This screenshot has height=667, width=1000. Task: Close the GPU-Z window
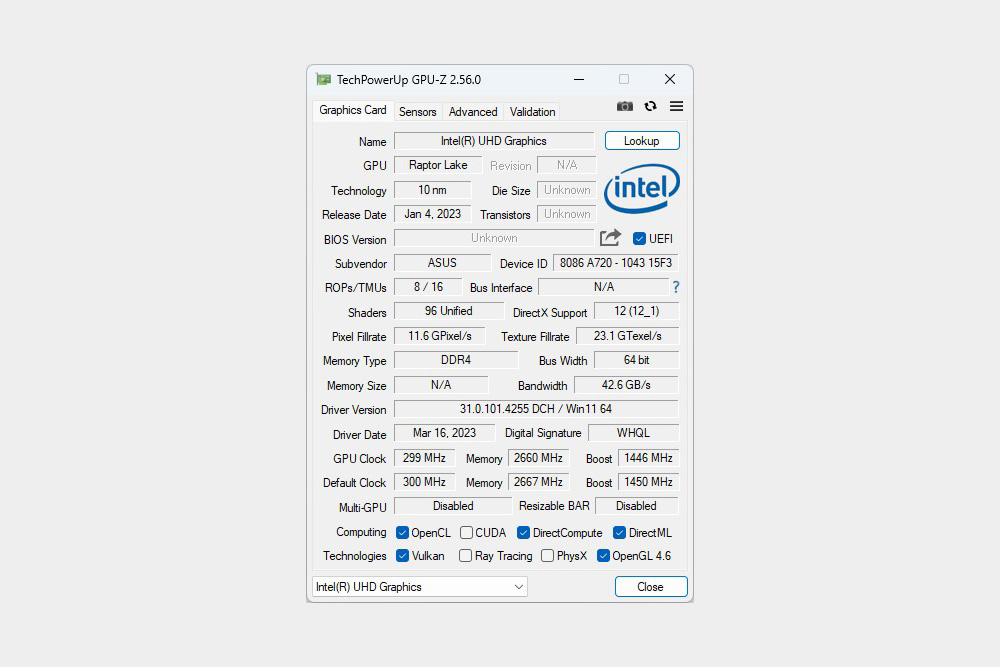pyautogui.click(x=670, y=79)
